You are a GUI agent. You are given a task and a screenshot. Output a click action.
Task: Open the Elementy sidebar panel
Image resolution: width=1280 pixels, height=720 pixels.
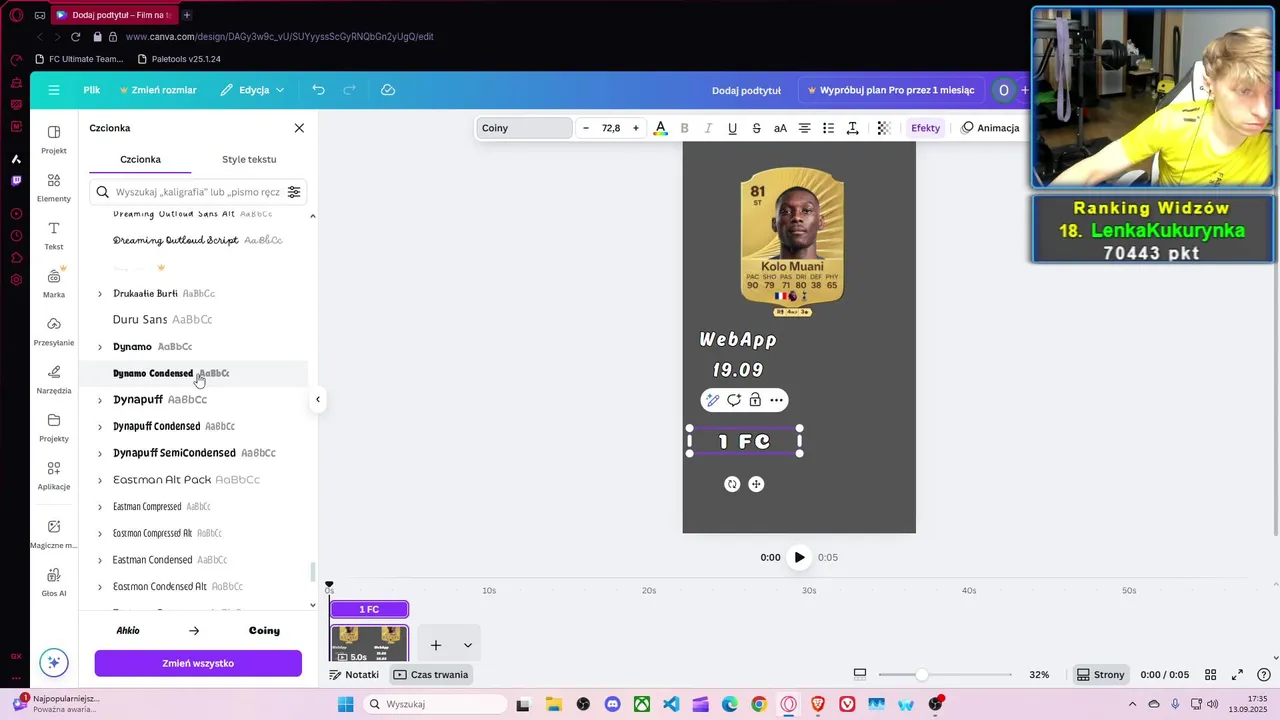(54, 187)
